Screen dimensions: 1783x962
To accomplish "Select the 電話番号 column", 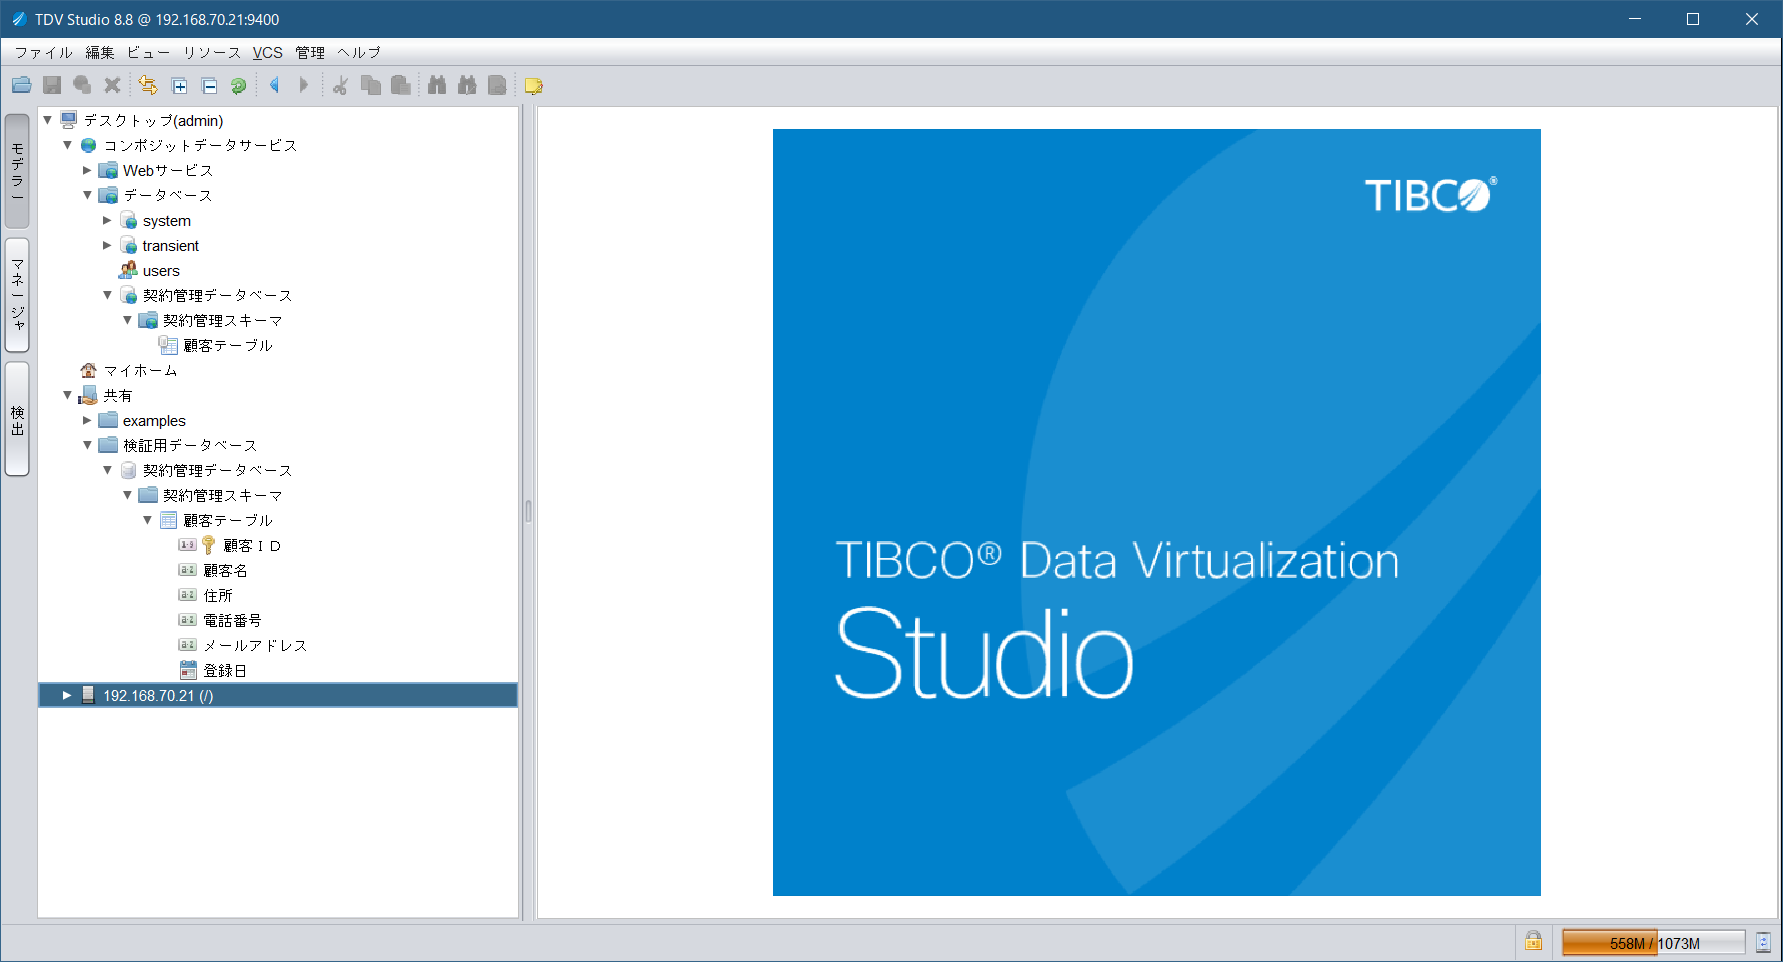I will tap(233, 621).
